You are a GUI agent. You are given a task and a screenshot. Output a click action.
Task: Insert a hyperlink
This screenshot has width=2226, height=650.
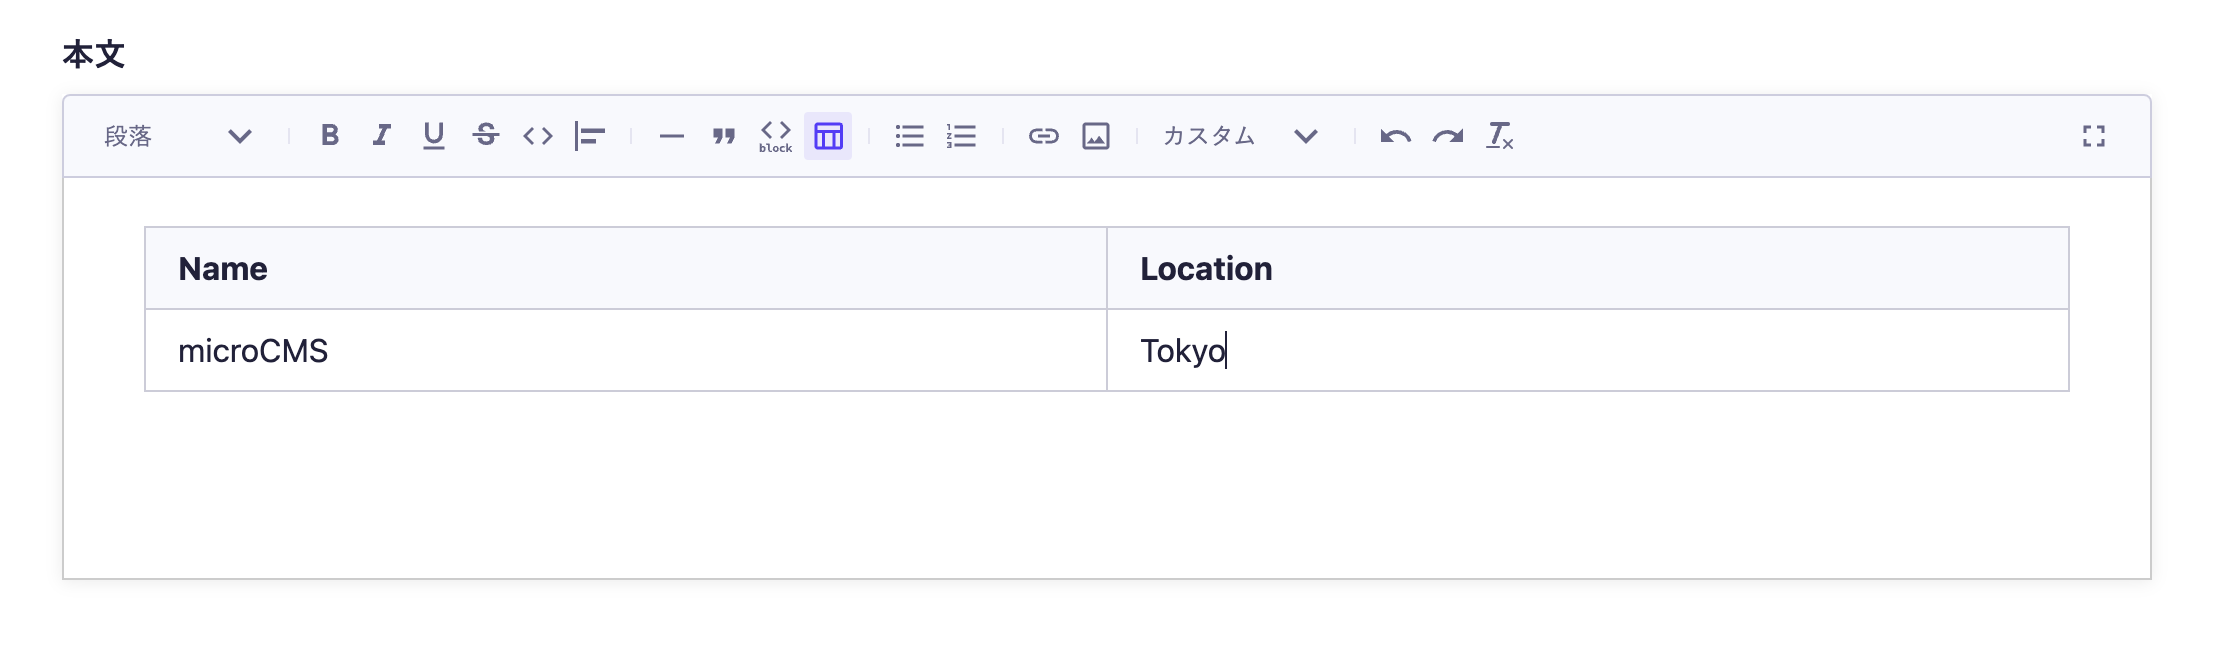click(x=1043, y=136)
